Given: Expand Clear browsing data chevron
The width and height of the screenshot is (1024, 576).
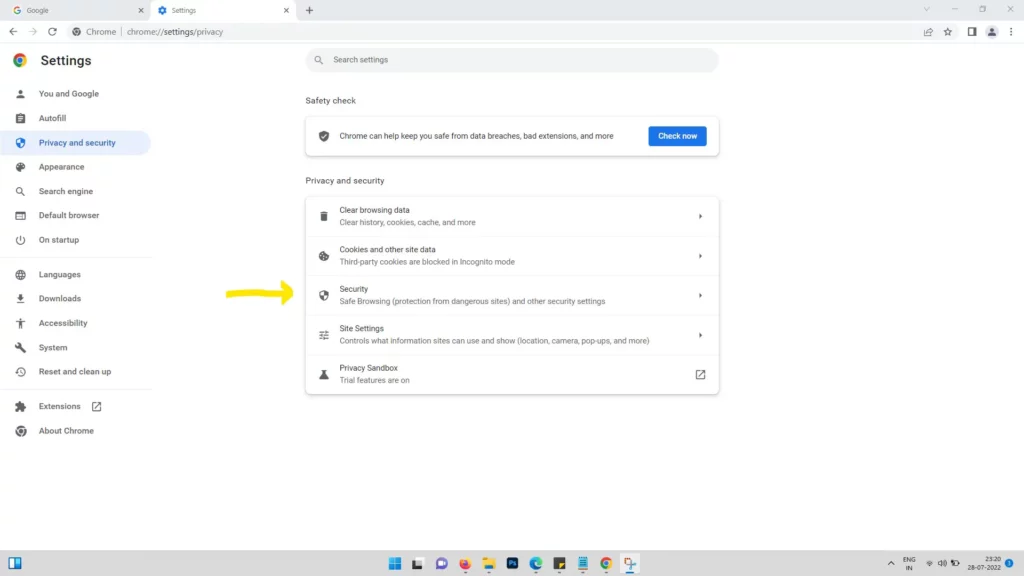Looking at the screenshot, I should click(x=700, y=216).
